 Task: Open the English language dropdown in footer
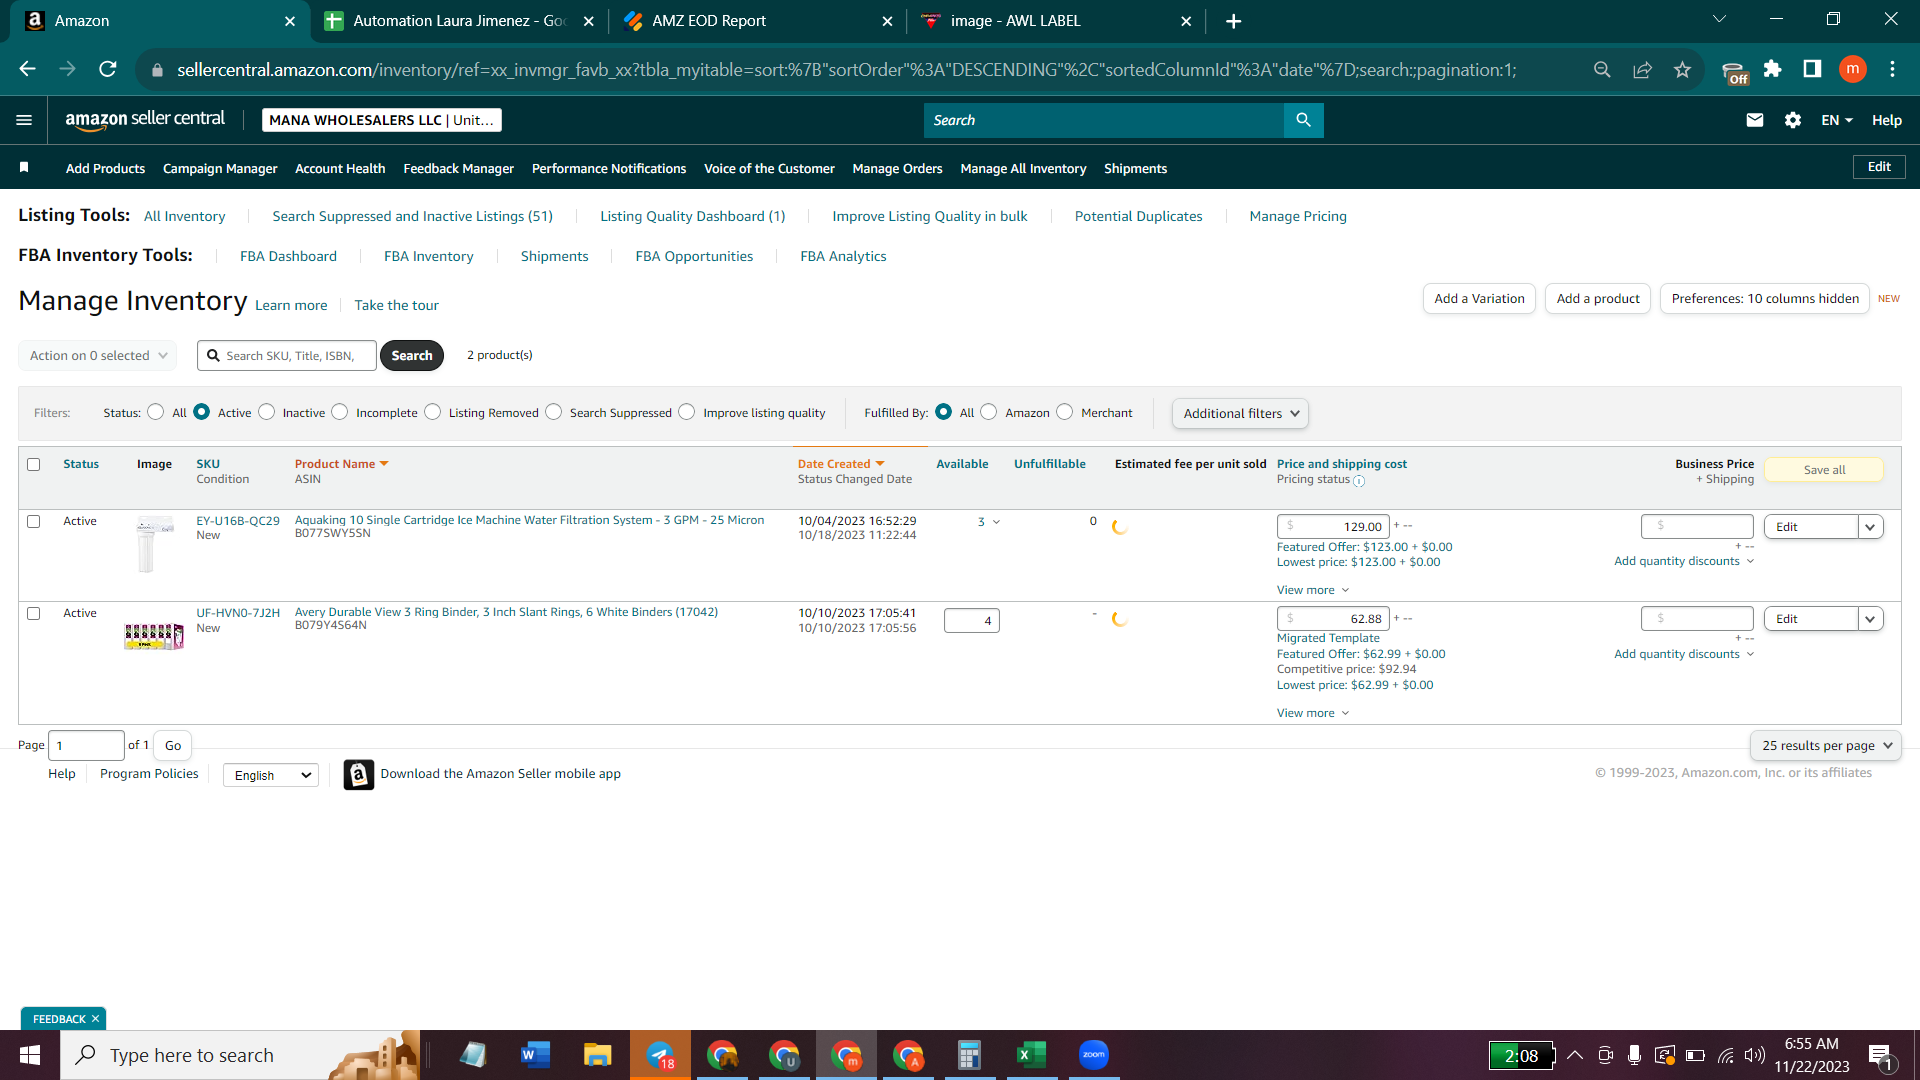(271, 775)
